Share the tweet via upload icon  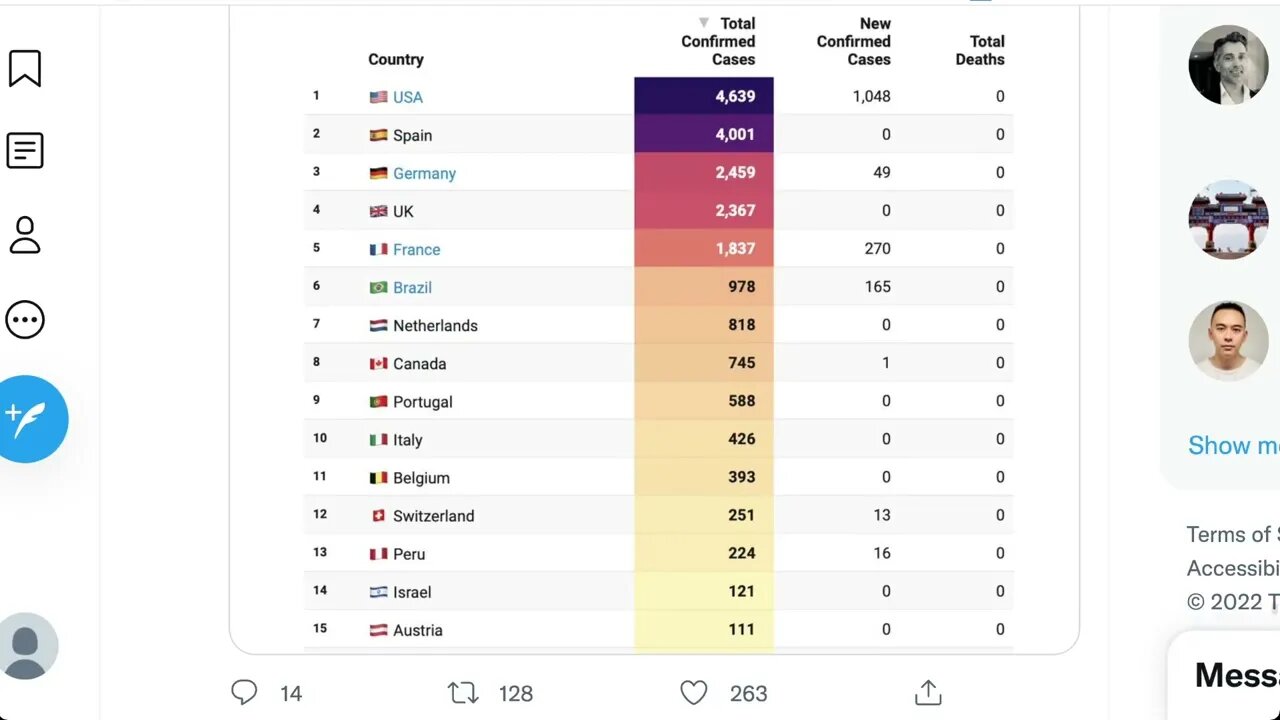(x=928, y=692)
